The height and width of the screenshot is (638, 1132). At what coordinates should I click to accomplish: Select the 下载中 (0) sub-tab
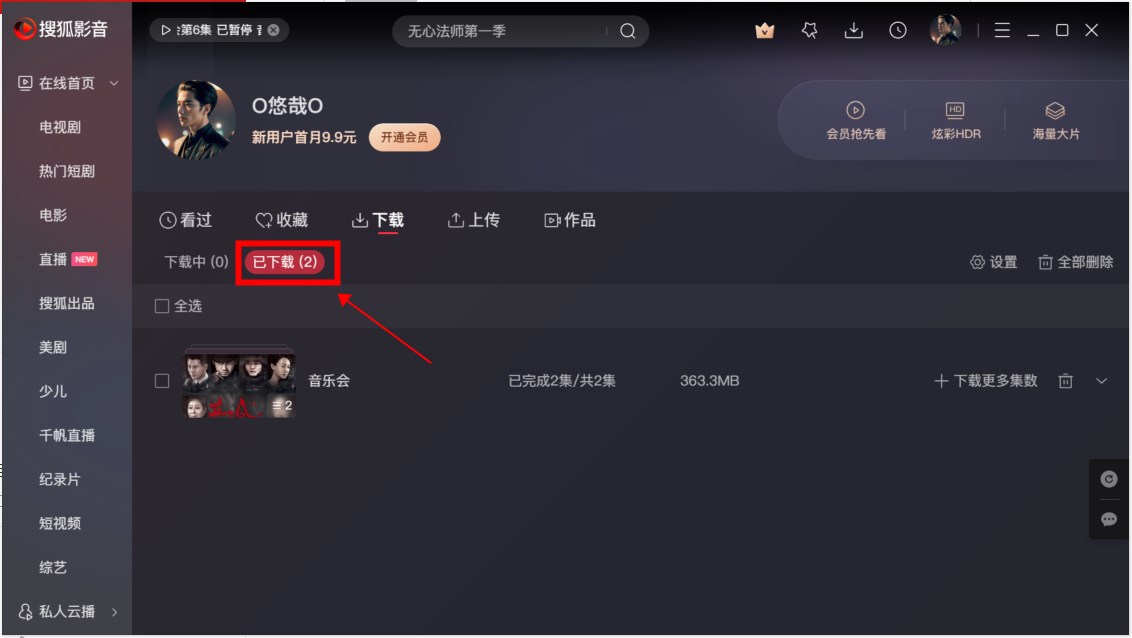196,262
